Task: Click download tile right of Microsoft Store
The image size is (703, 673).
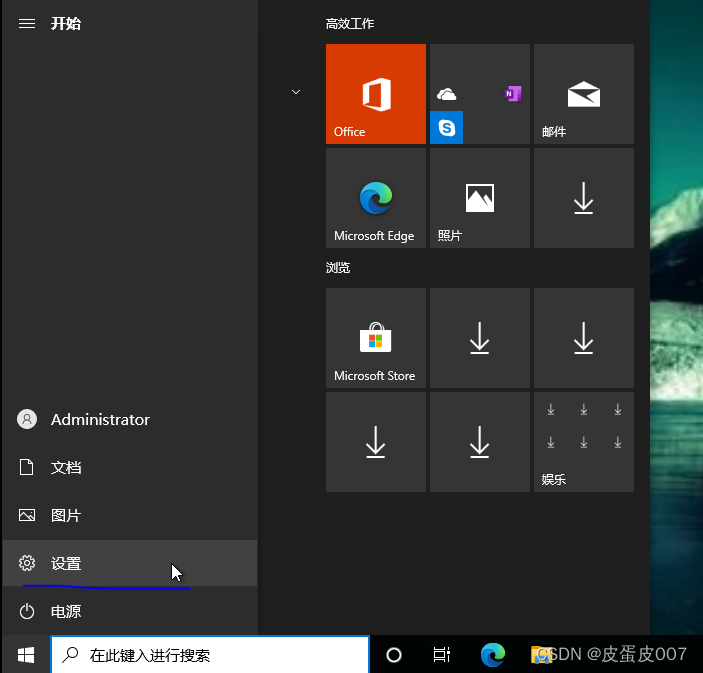Action: 480,338
